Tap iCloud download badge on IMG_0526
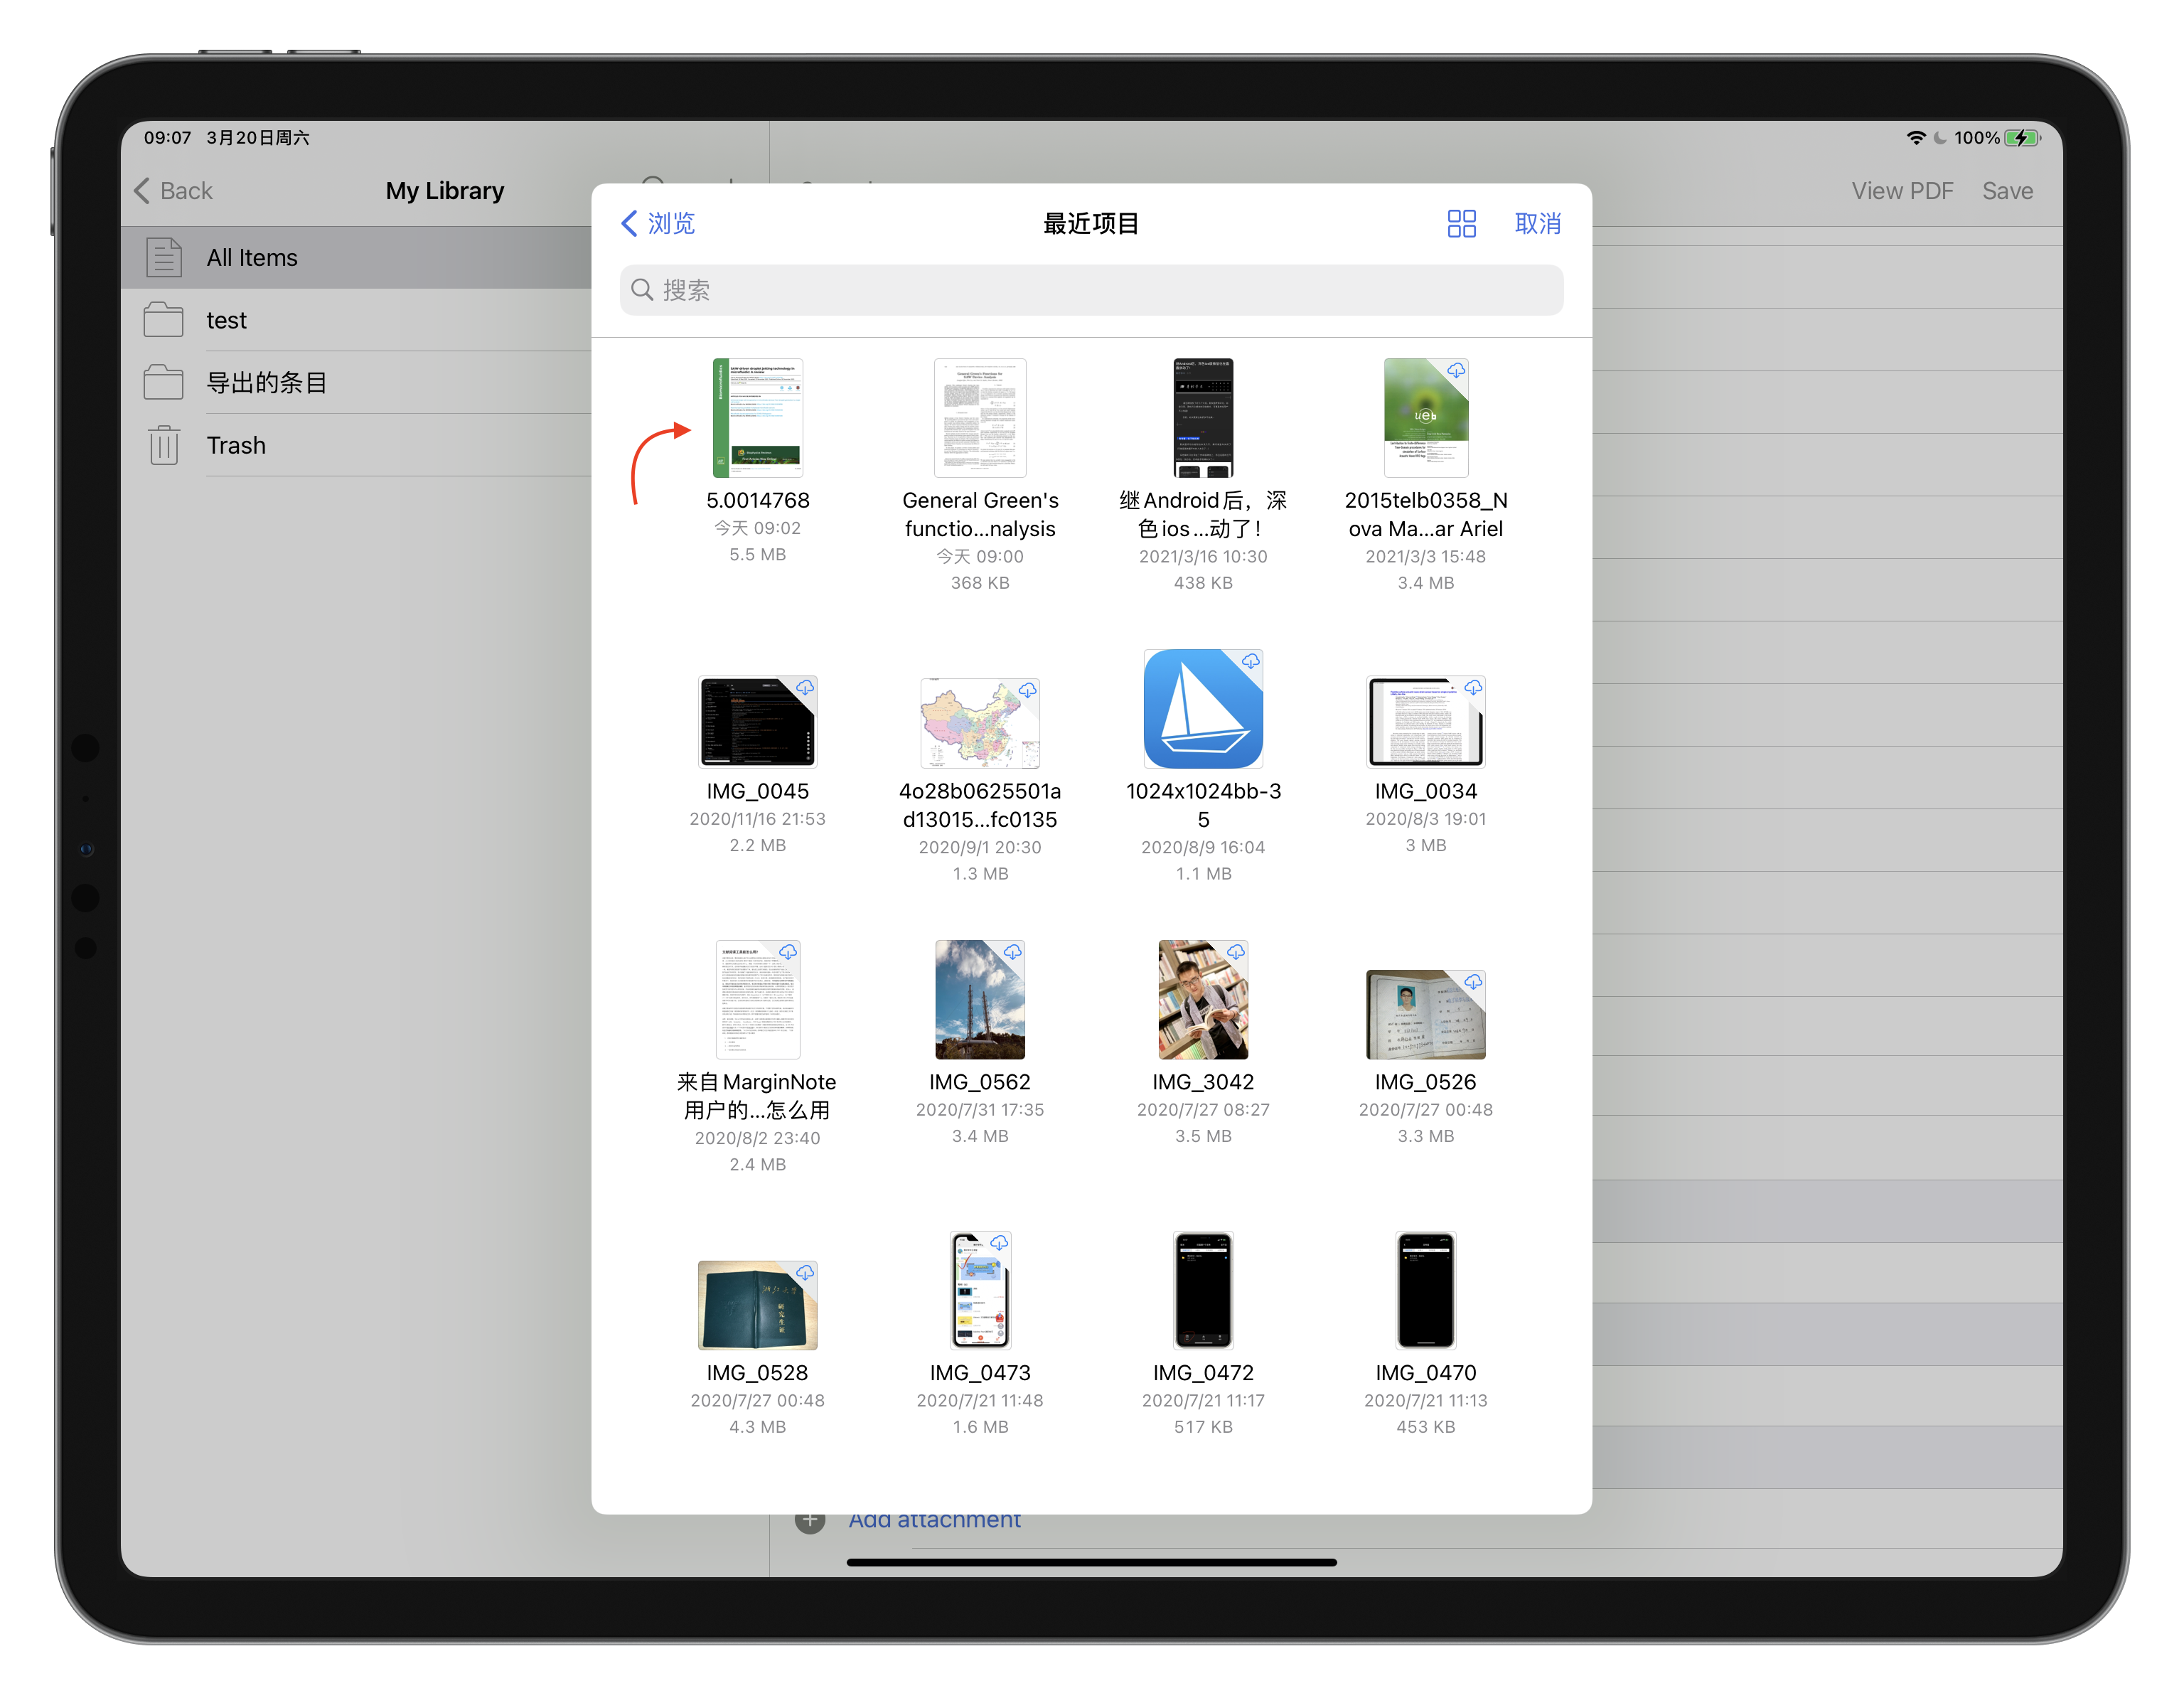Image resolution: width=2184 pixels, height=1698 pixels. [1474, 982]
